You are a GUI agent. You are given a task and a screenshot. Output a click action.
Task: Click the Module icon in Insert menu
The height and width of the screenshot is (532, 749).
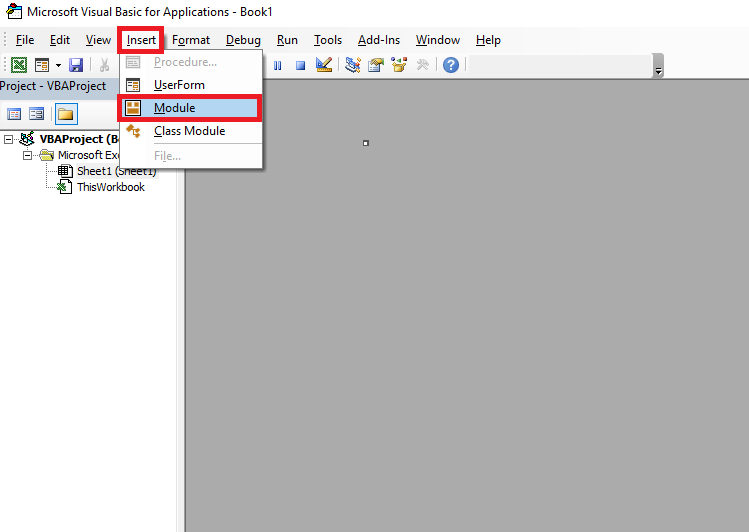click(x=133, y=108)
